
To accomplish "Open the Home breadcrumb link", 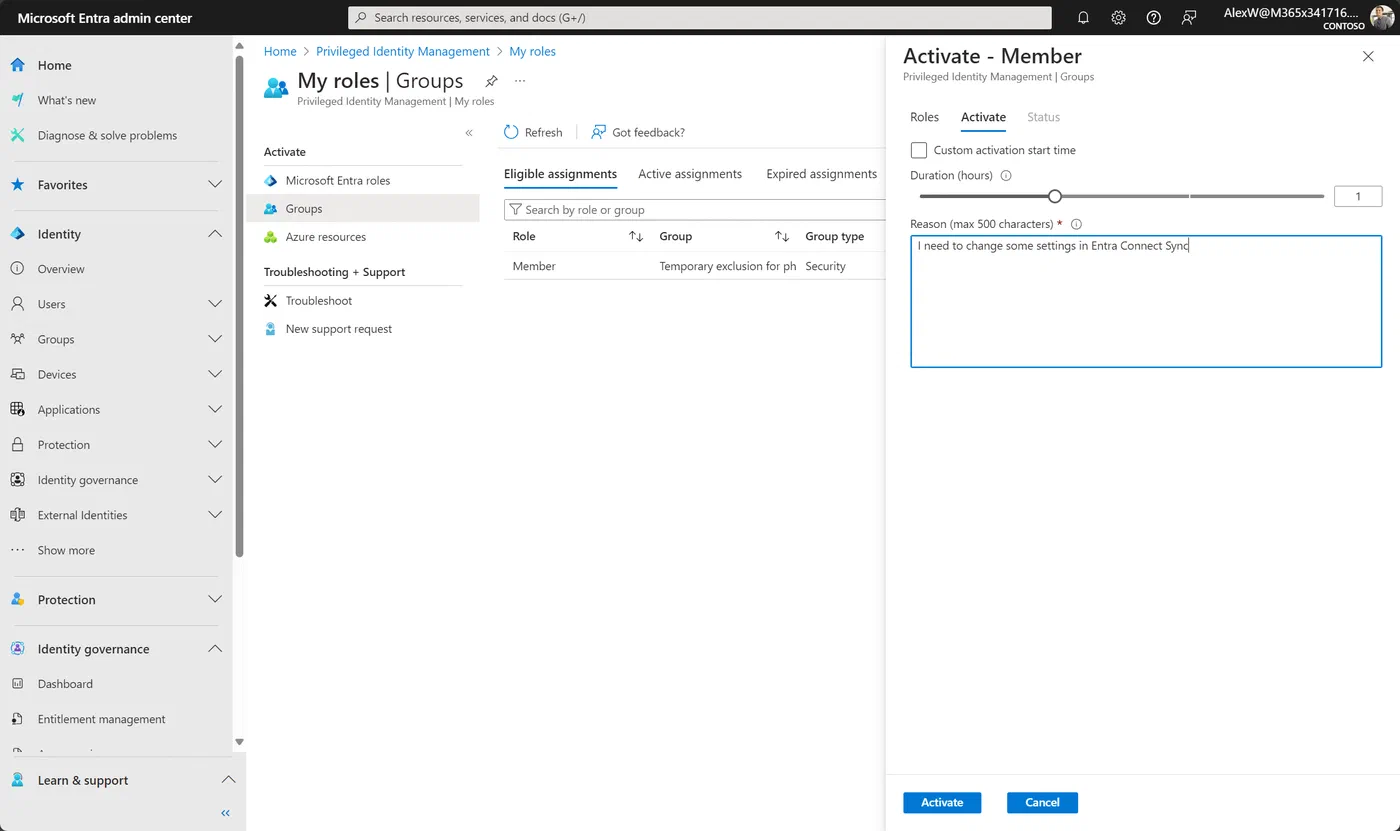I will click(280, 51).
